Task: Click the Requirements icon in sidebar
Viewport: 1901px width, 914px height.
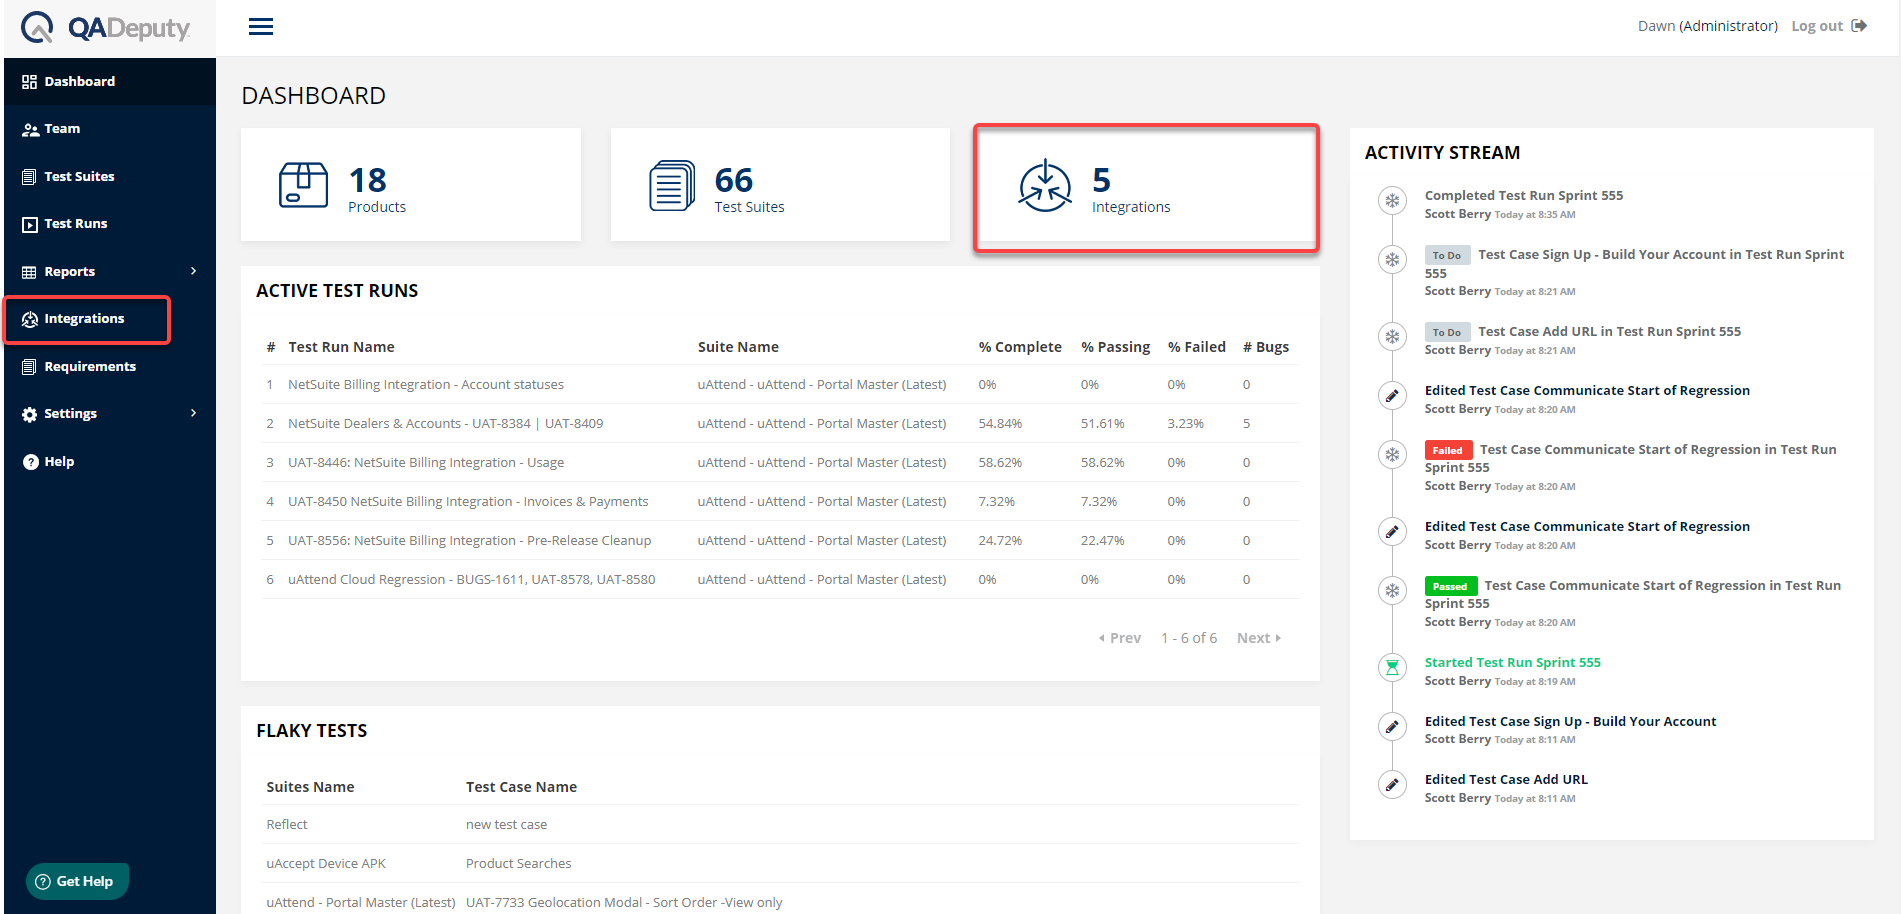Action: [30, 367]
